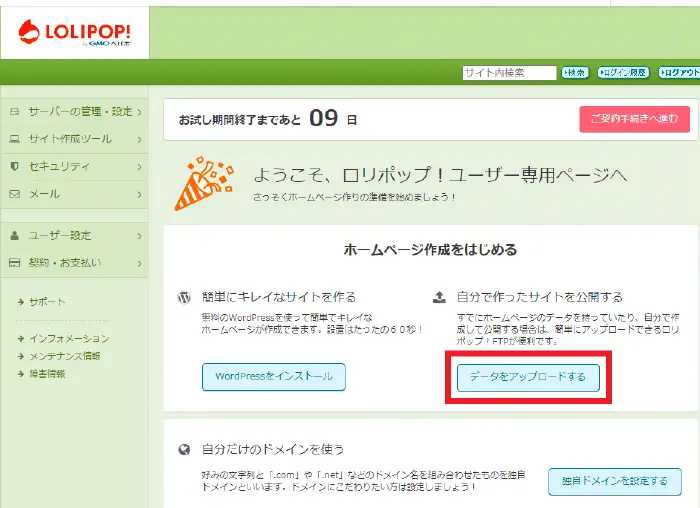Click the server icon beside サーバーの管理・設定
The height and width of the screenshot is (508, 700).
[15, 111]
